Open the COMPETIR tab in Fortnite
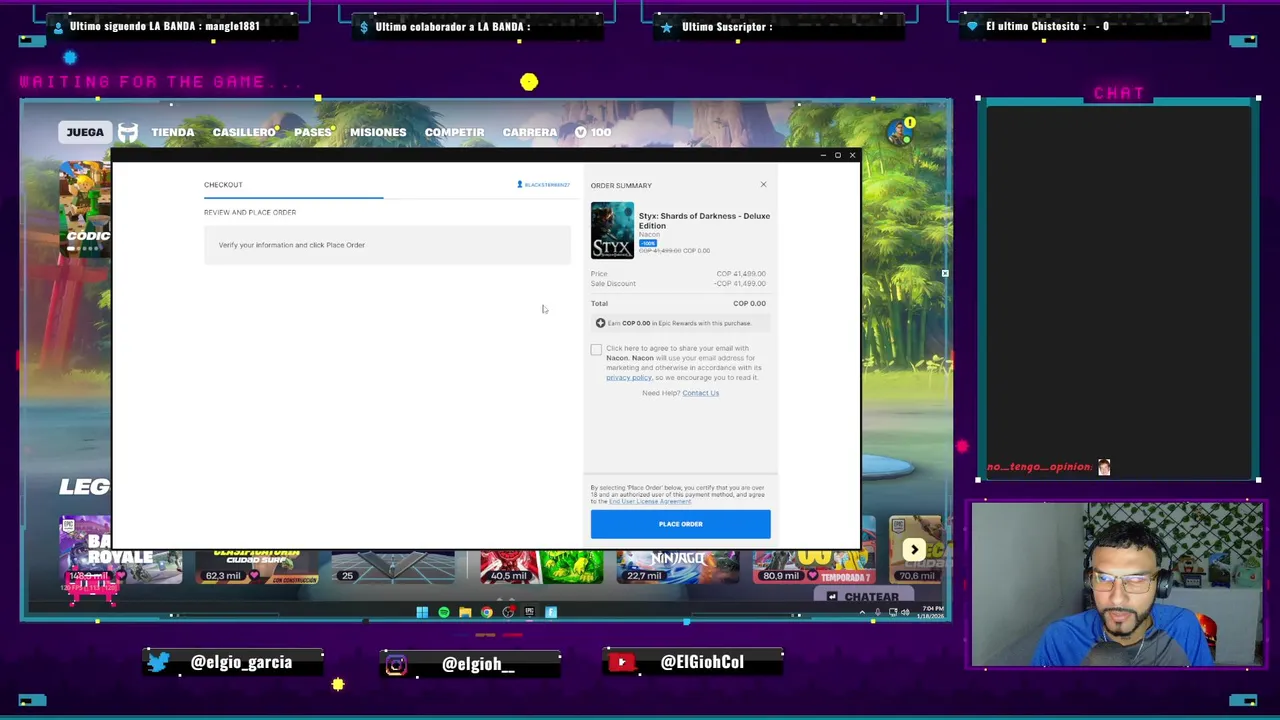 (454, 132)
